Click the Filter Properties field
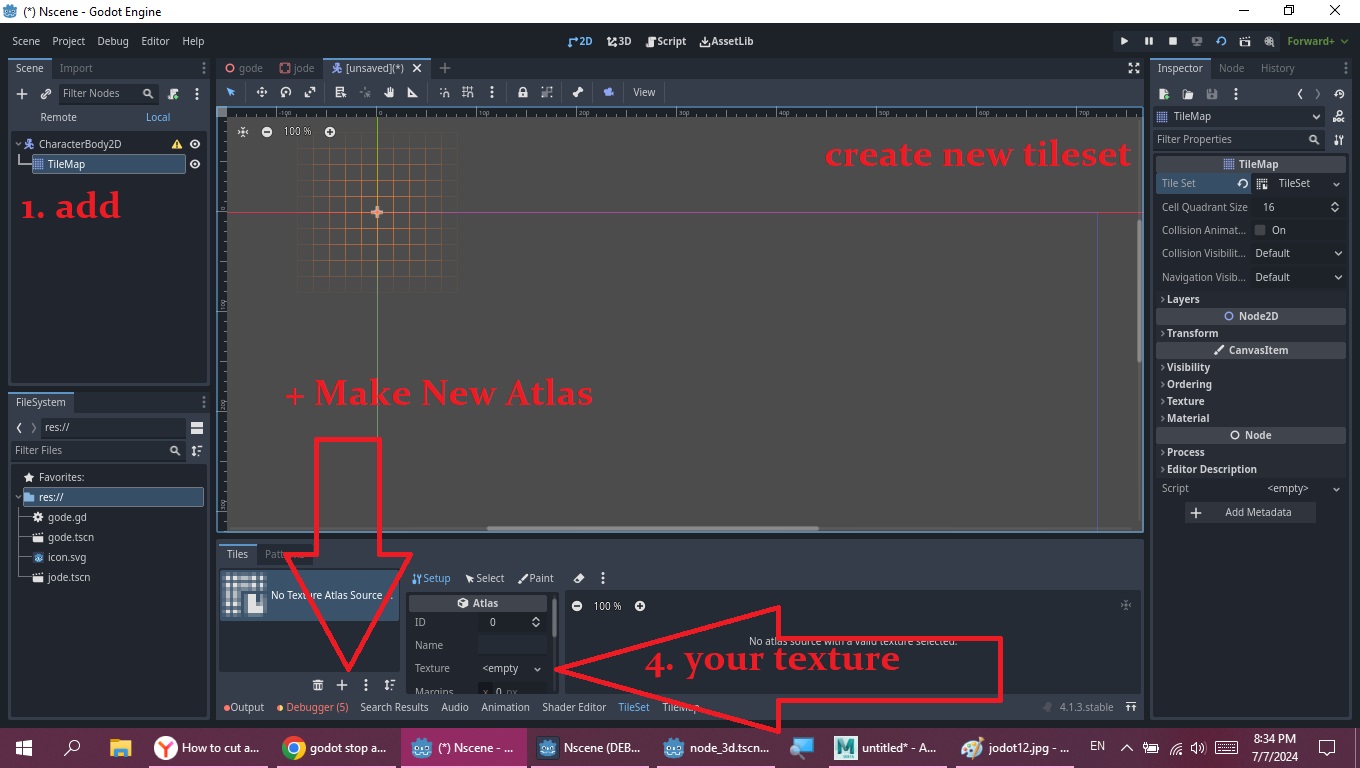 tap(1239, 140)
